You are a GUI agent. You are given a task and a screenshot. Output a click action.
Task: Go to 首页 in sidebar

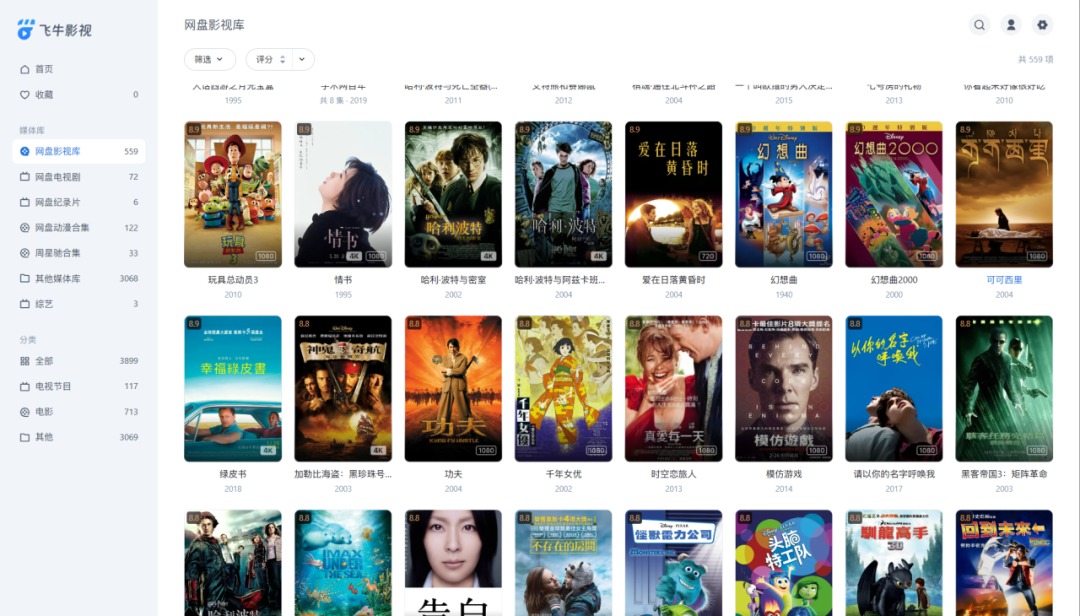tap(79, 69)
